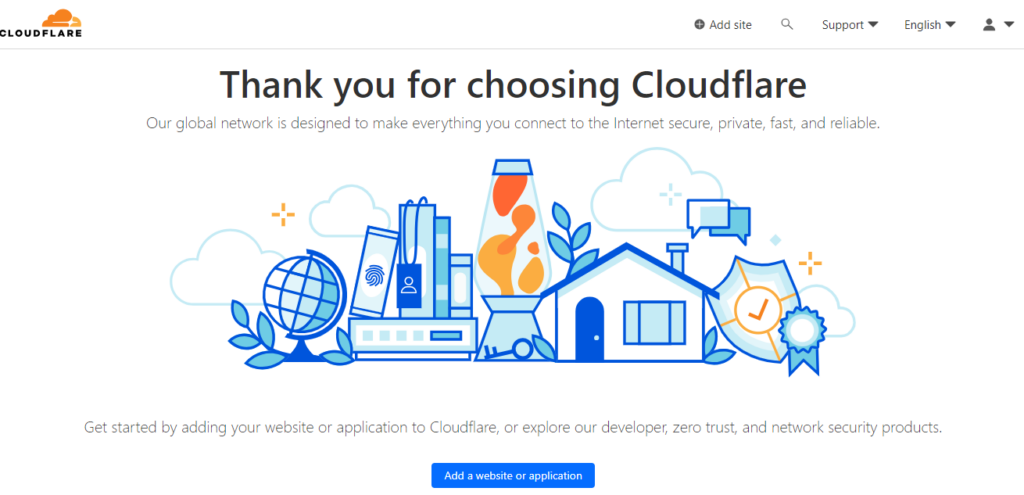Click the blue ribbon award badge
1024x495 pixels.
[x=801, y=335]
